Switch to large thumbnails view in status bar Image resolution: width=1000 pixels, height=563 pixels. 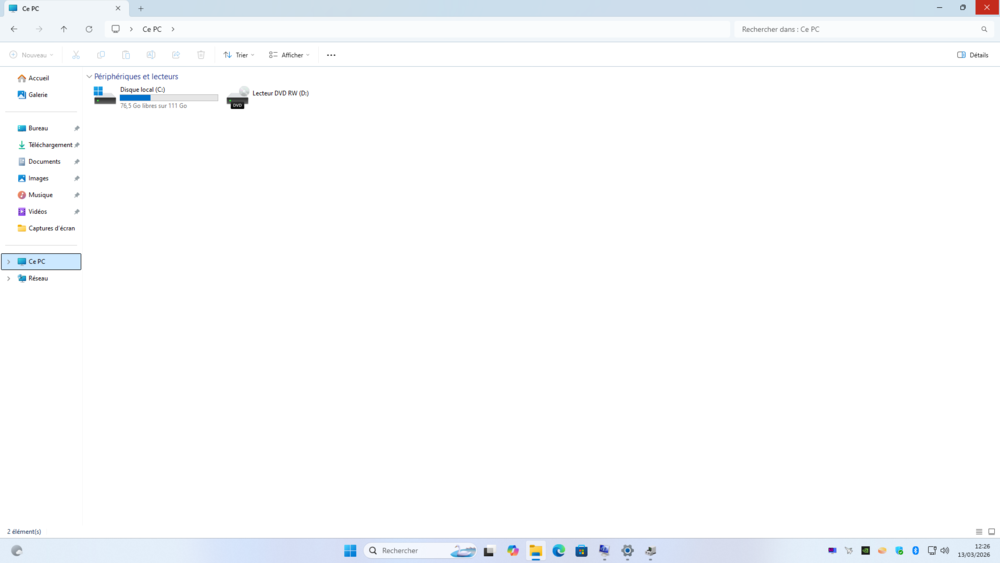point(991,532)
